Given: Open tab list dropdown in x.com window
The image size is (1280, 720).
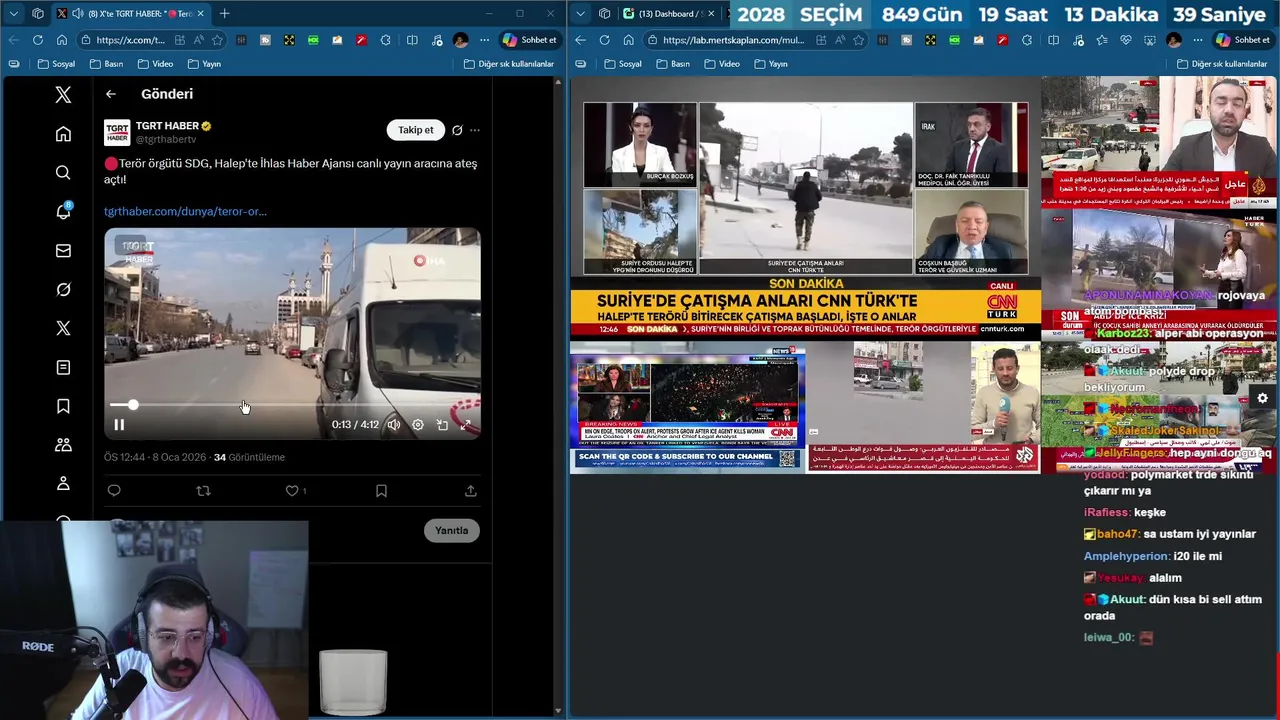Looking at the screenshot, I should click(13, 14).
